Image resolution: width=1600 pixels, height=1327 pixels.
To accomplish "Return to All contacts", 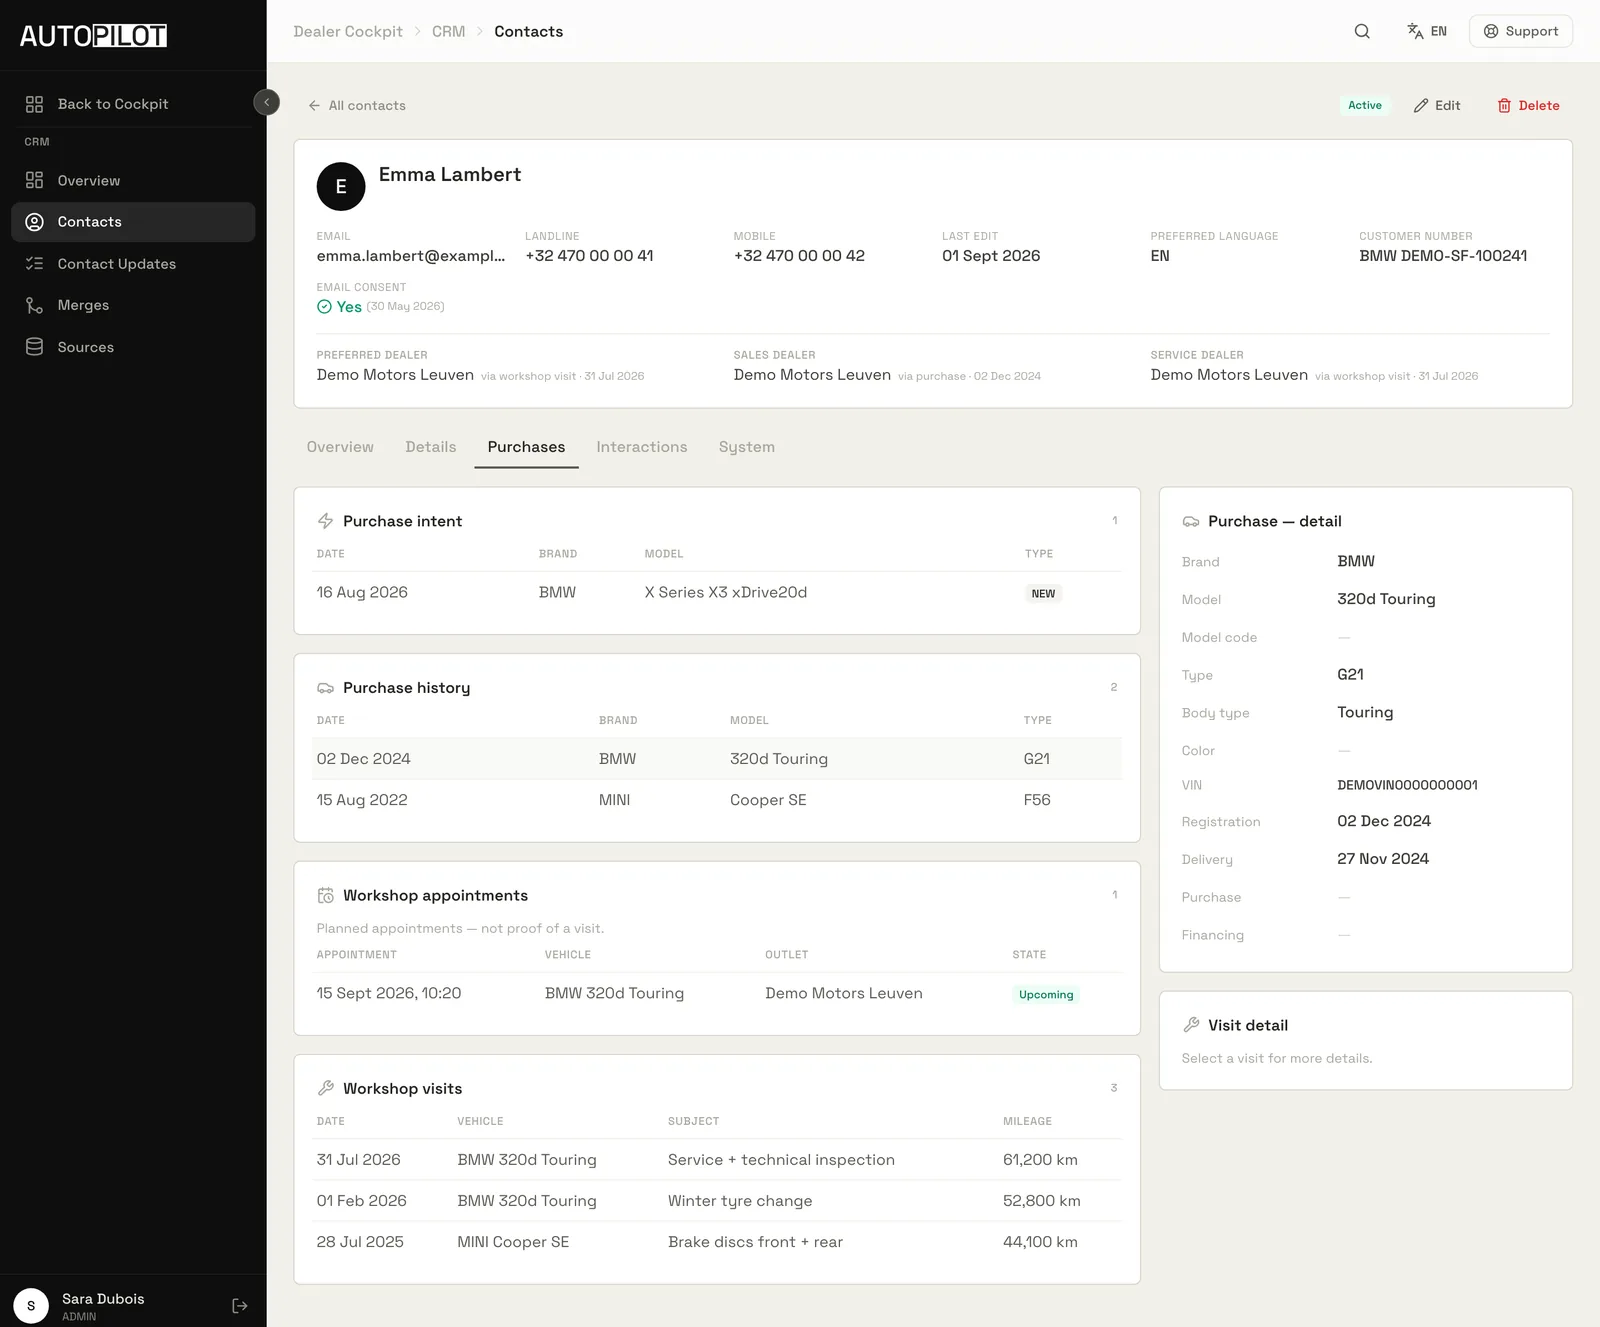I will coord(357,105).
